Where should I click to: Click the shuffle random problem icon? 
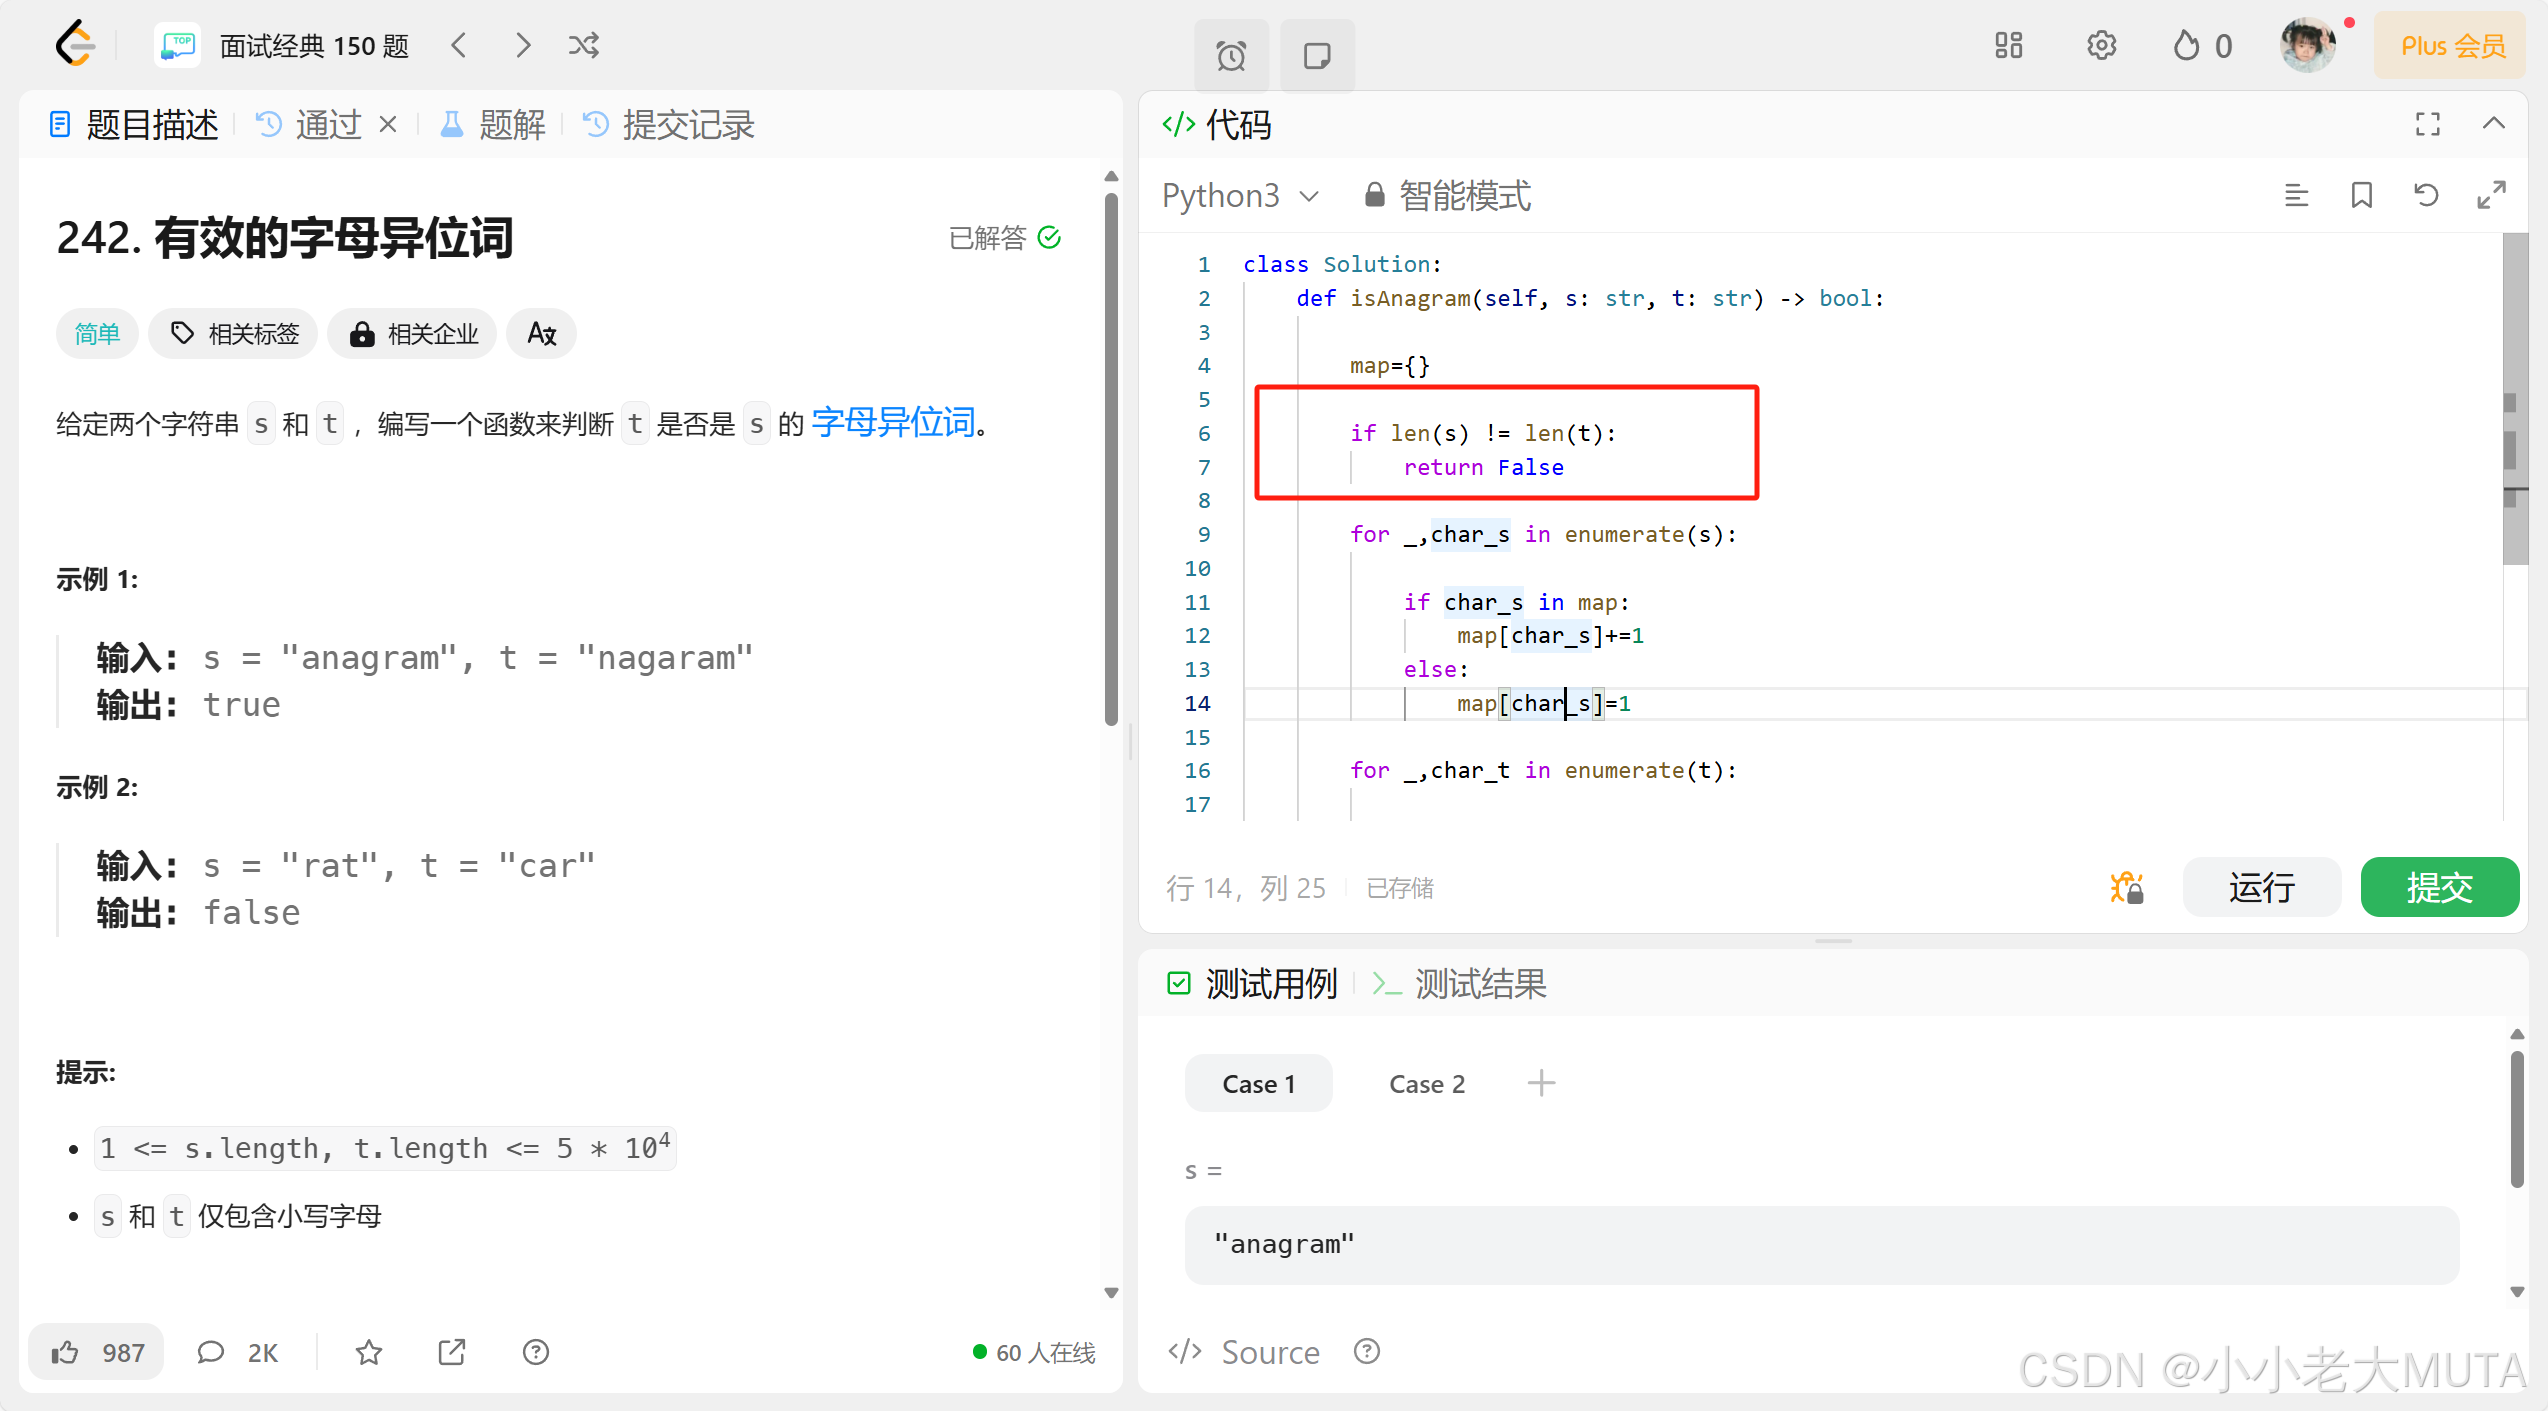584,46
